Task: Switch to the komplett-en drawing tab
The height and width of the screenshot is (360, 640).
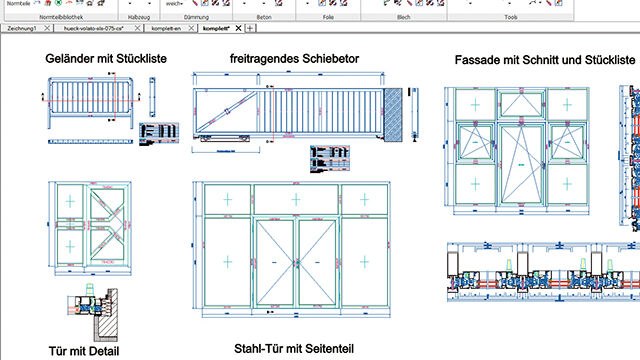Action: coord(166,28)
